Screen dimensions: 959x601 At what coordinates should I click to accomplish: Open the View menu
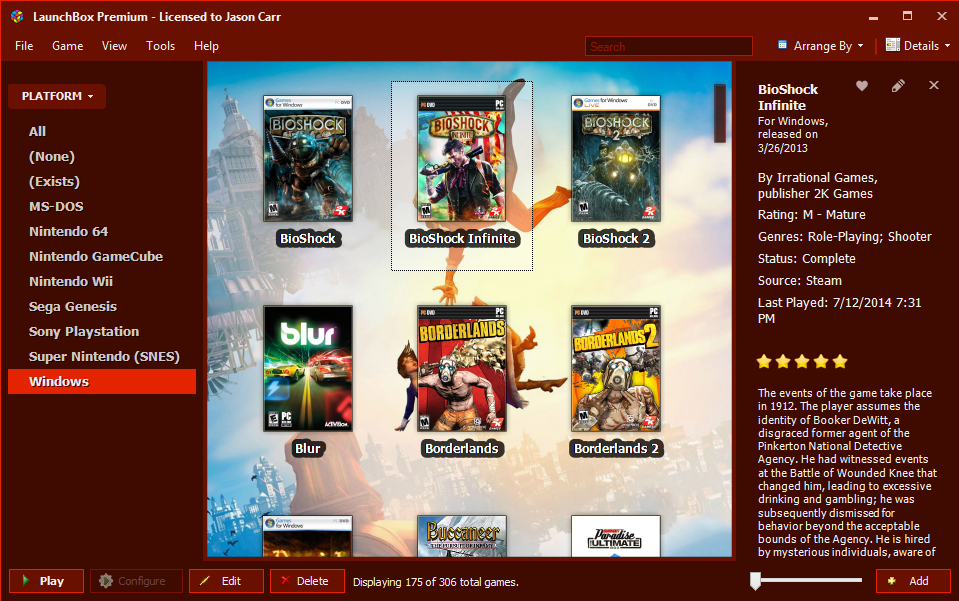pos(114,46)
